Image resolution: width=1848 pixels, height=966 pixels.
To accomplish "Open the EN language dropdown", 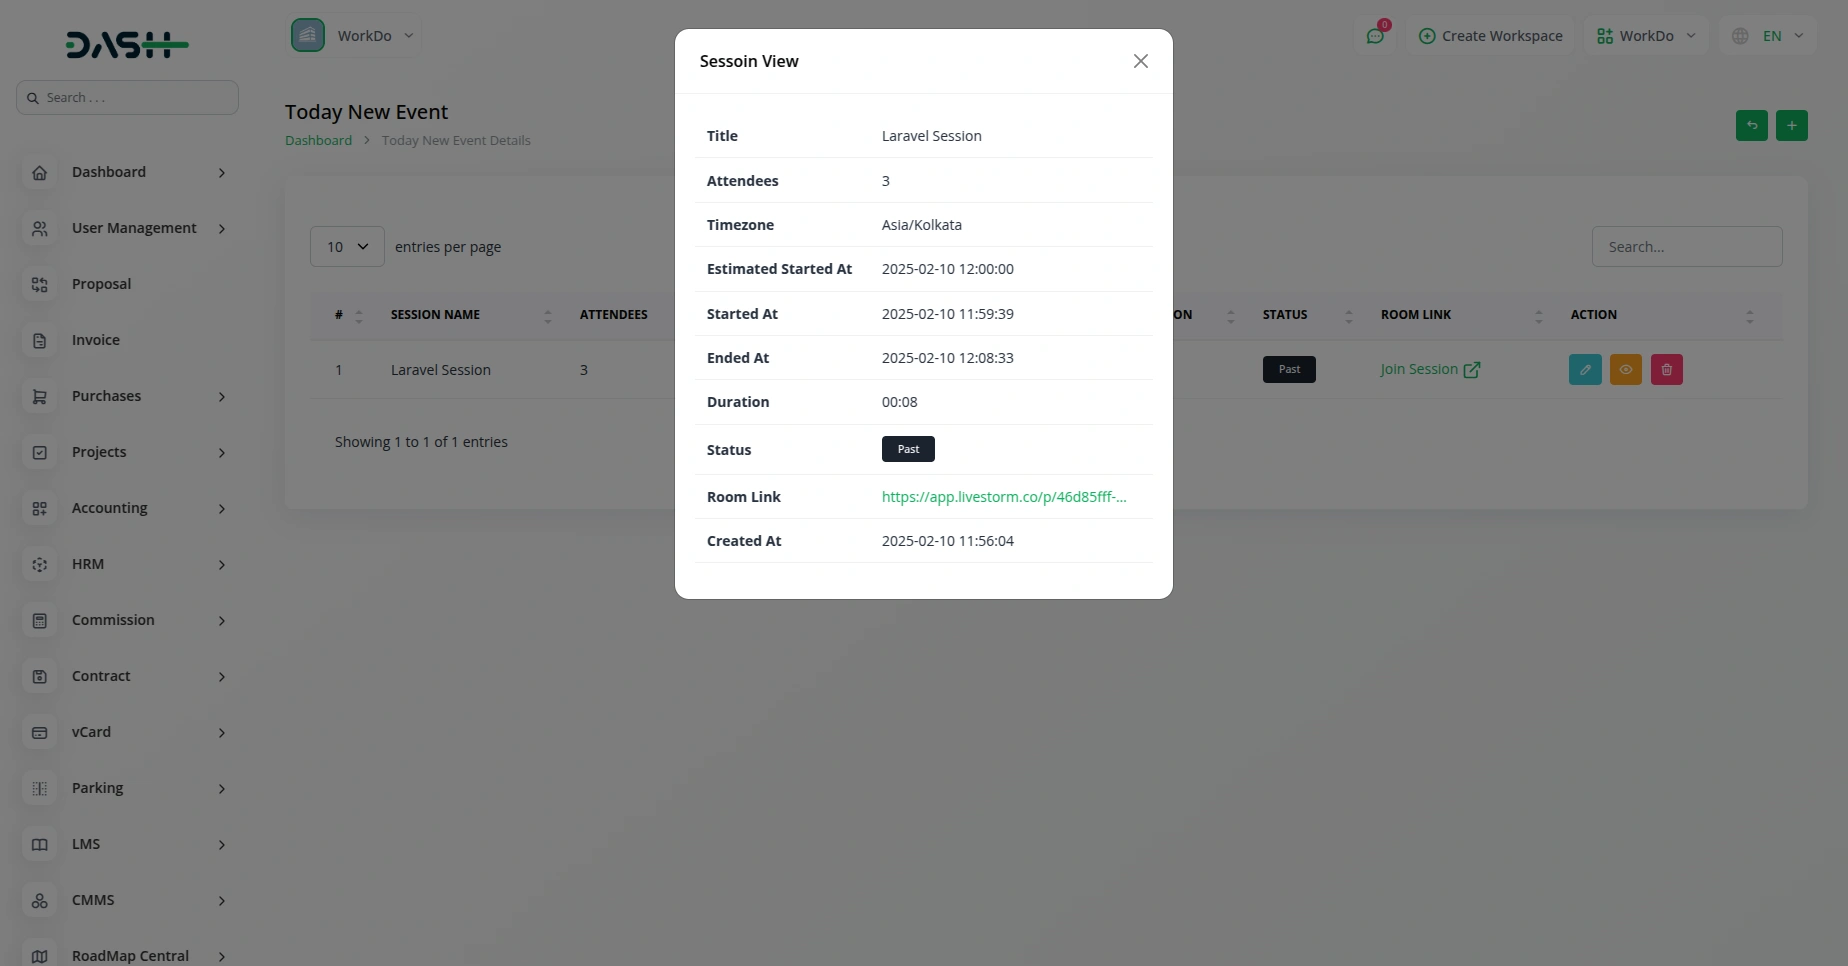I will [x=1772, y=36].
